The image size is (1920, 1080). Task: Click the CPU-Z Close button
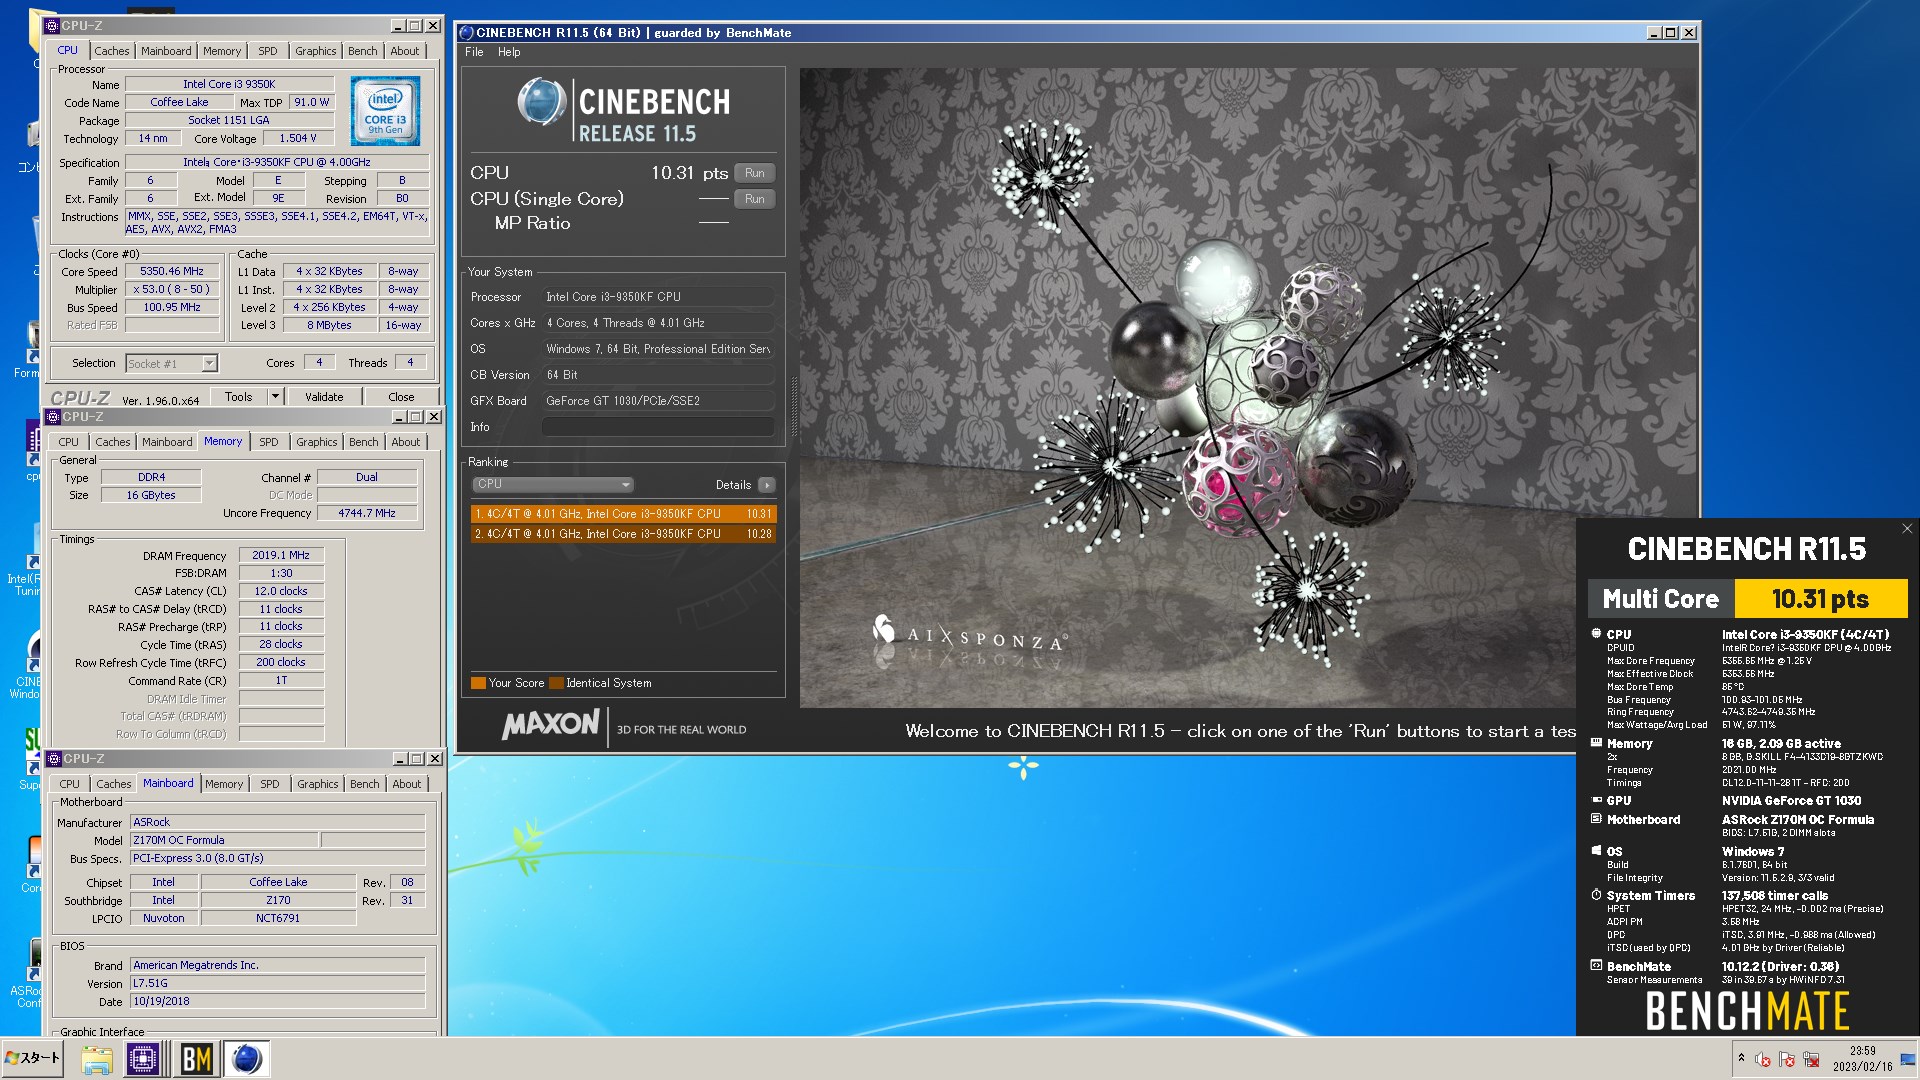(x=401, y=397)
